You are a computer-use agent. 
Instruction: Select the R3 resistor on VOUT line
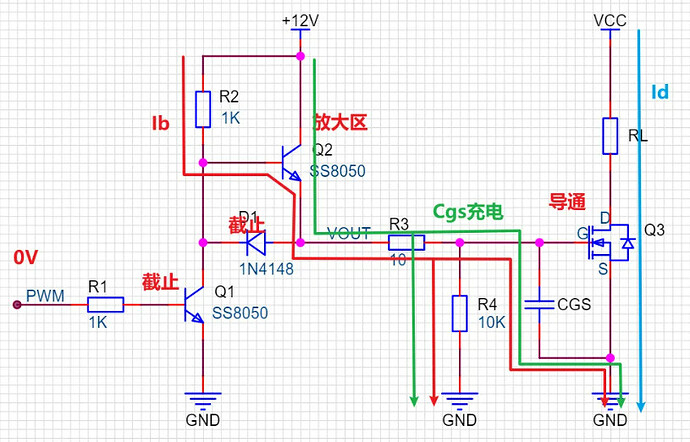[407, 242]
